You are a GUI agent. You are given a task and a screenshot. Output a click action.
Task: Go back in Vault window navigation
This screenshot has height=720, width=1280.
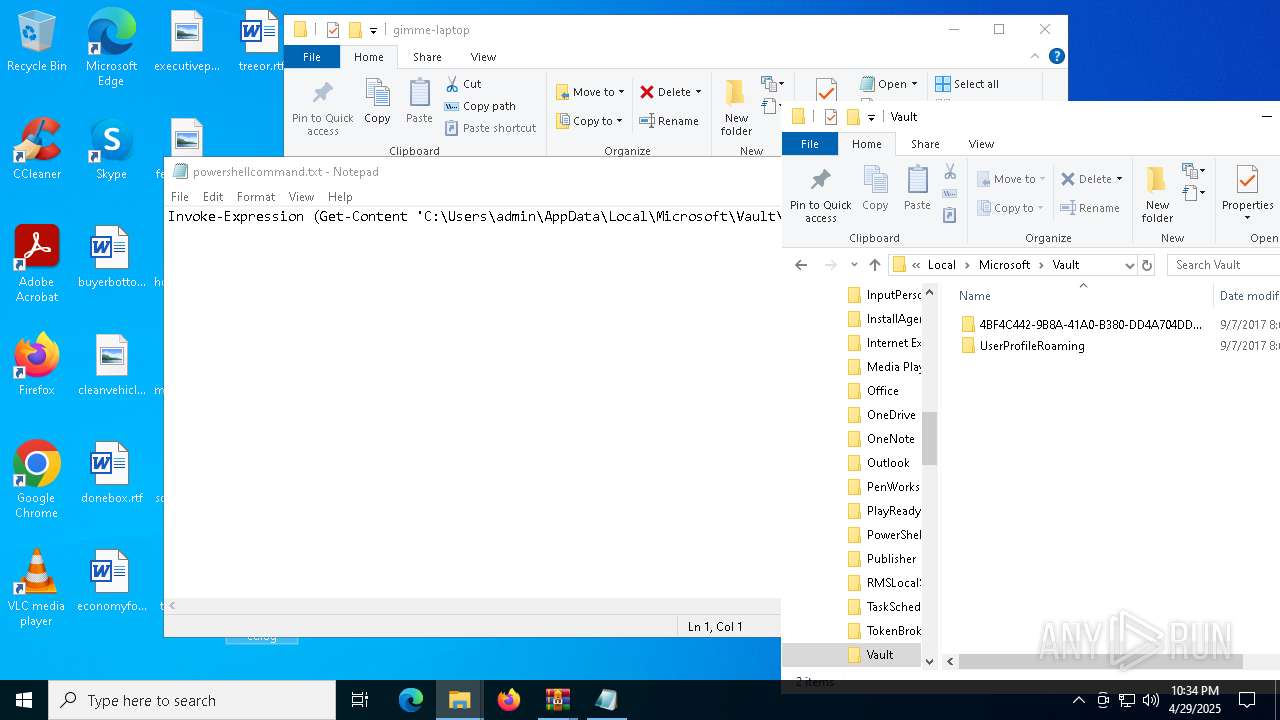801,265
